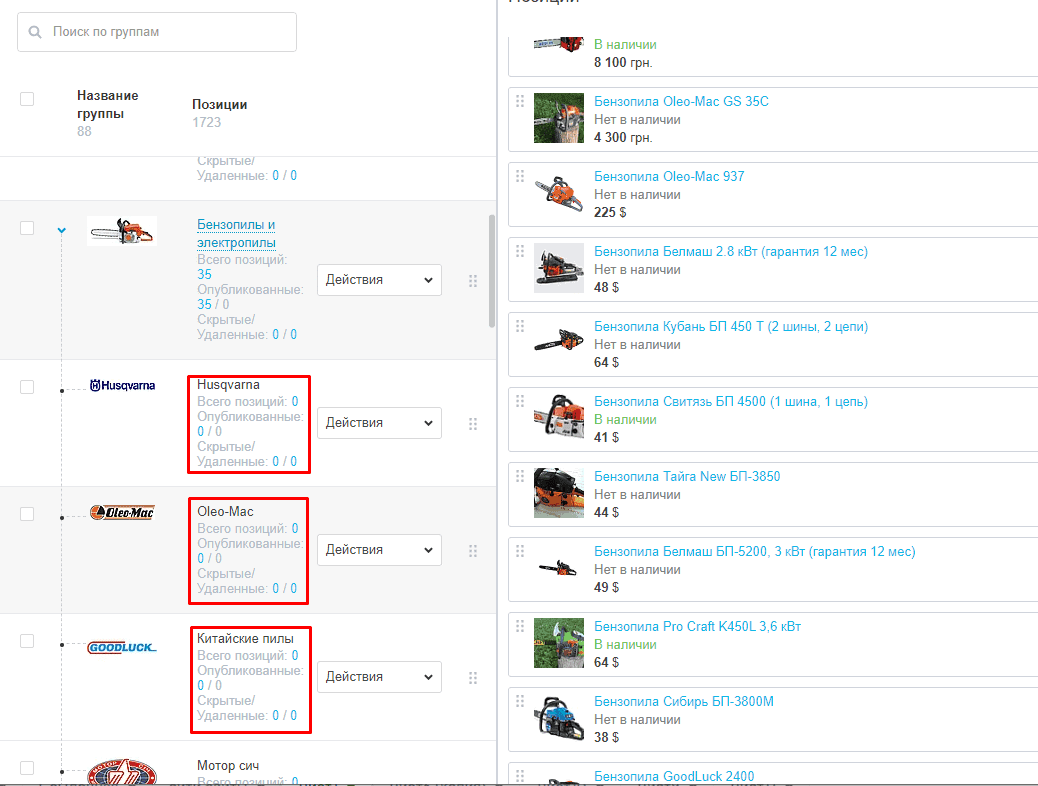Click the 225 $ price text
Viewport: 1038px width, 786px height.
pos(610,212)
